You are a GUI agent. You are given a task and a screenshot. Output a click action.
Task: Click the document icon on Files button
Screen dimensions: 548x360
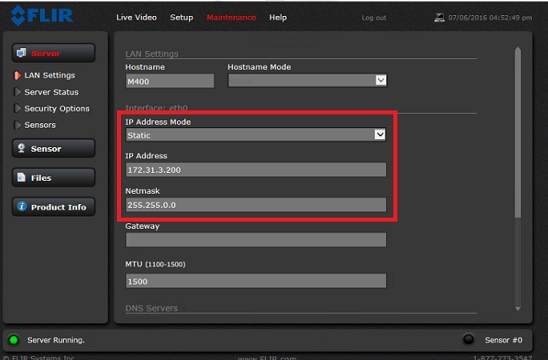pyautogui.click(x=21, y=177)
